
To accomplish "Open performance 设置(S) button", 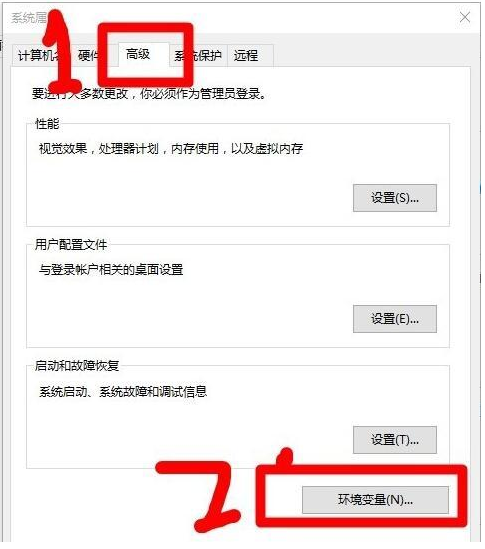I will pyautogui.click(x=395, y=198).
